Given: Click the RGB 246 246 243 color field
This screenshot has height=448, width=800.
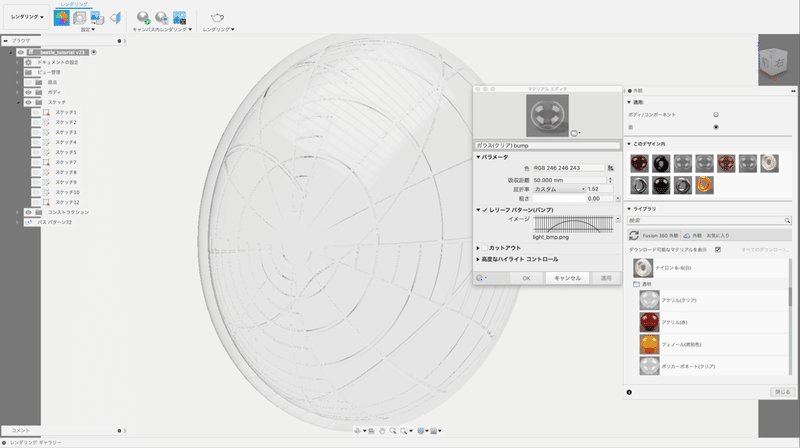Looking at the screenshot, I should (568, 168).
